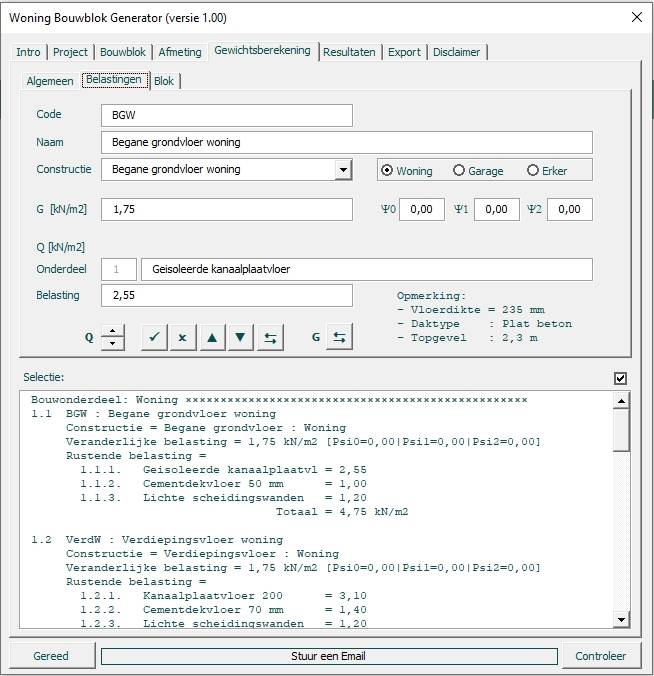Click the 'Constructie = Verdiepingsvloer : Woning' line

(203, 554)
